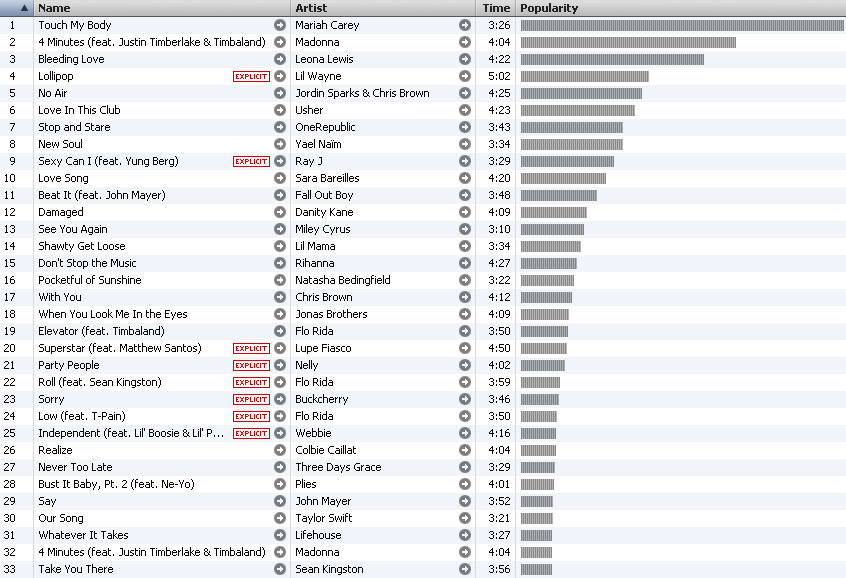Click the arrow icon next to Beat It
This screenshot has width=846, height=578.
pyautogui.click(x=279, y=195)
